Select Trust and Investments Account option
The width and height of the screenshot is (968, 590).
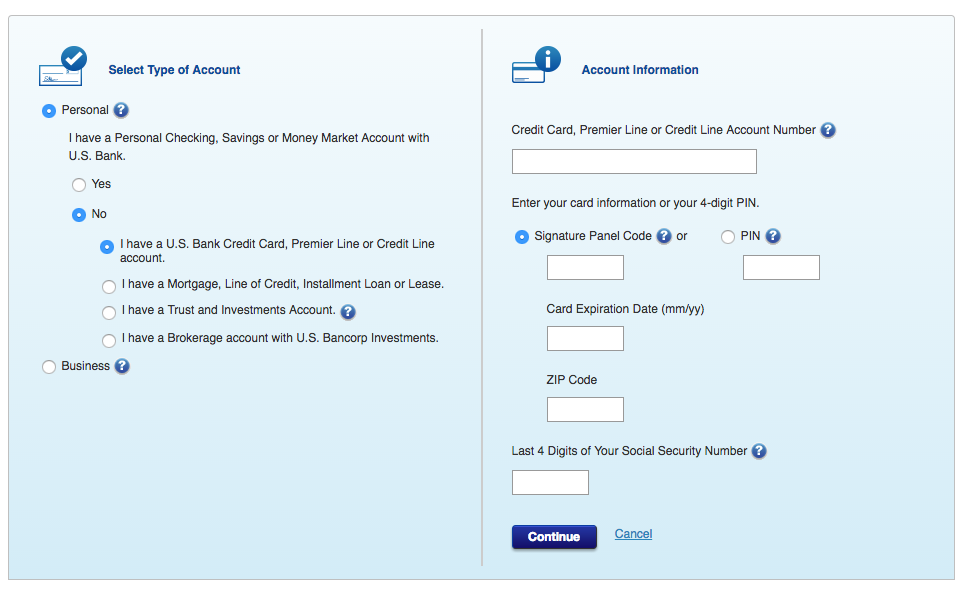109,313
